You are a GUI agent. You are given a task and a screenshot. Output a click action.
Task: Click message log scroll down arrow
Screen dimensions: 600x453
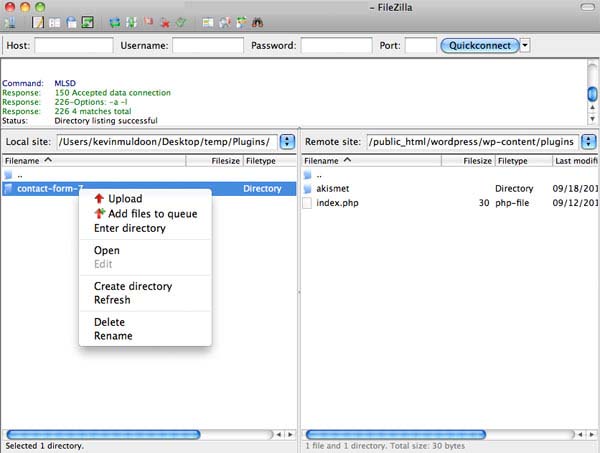[x=592, y=119]
